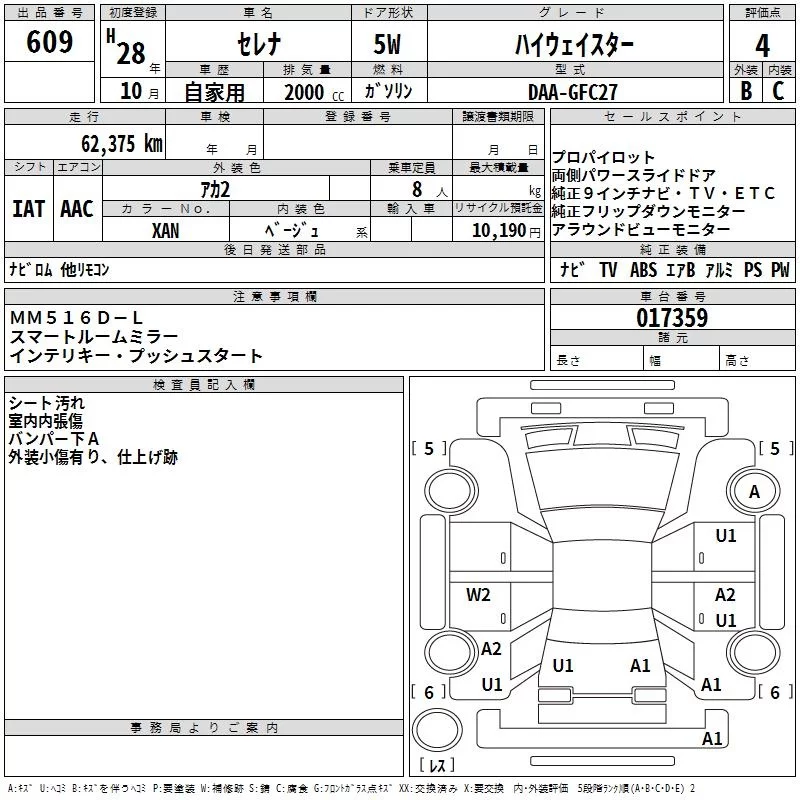
Task: Select the exterior color アカ2
Action: (215, 189)
